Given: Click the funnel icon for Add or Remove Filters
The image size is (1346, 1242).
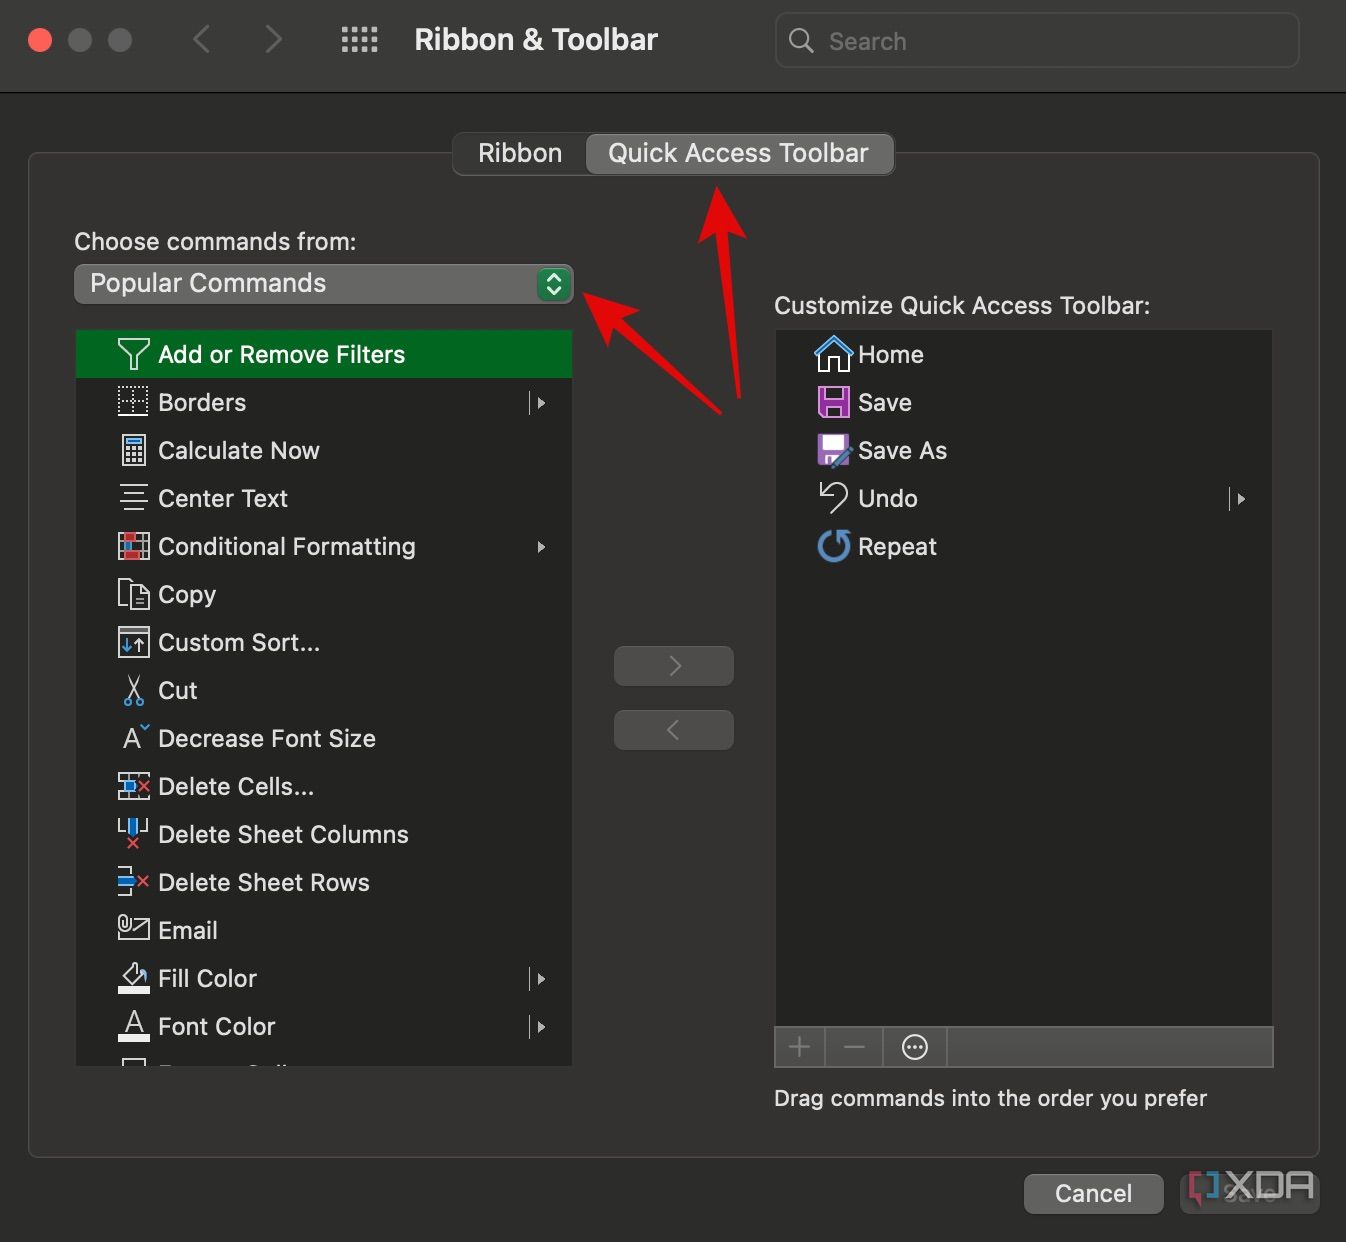Looking at the screenshot, I should pyautogui.click(x=133, y=354).
